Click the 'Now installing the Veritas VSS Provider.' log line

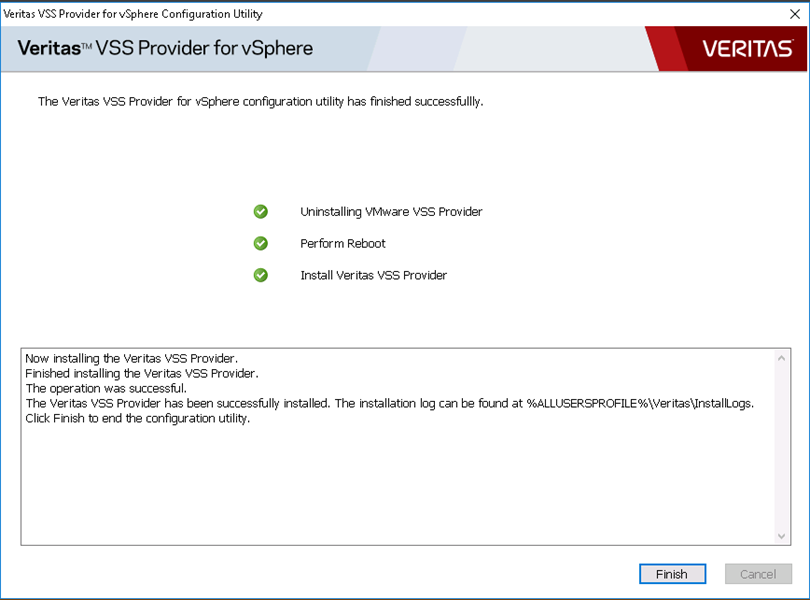coord(131,358)
